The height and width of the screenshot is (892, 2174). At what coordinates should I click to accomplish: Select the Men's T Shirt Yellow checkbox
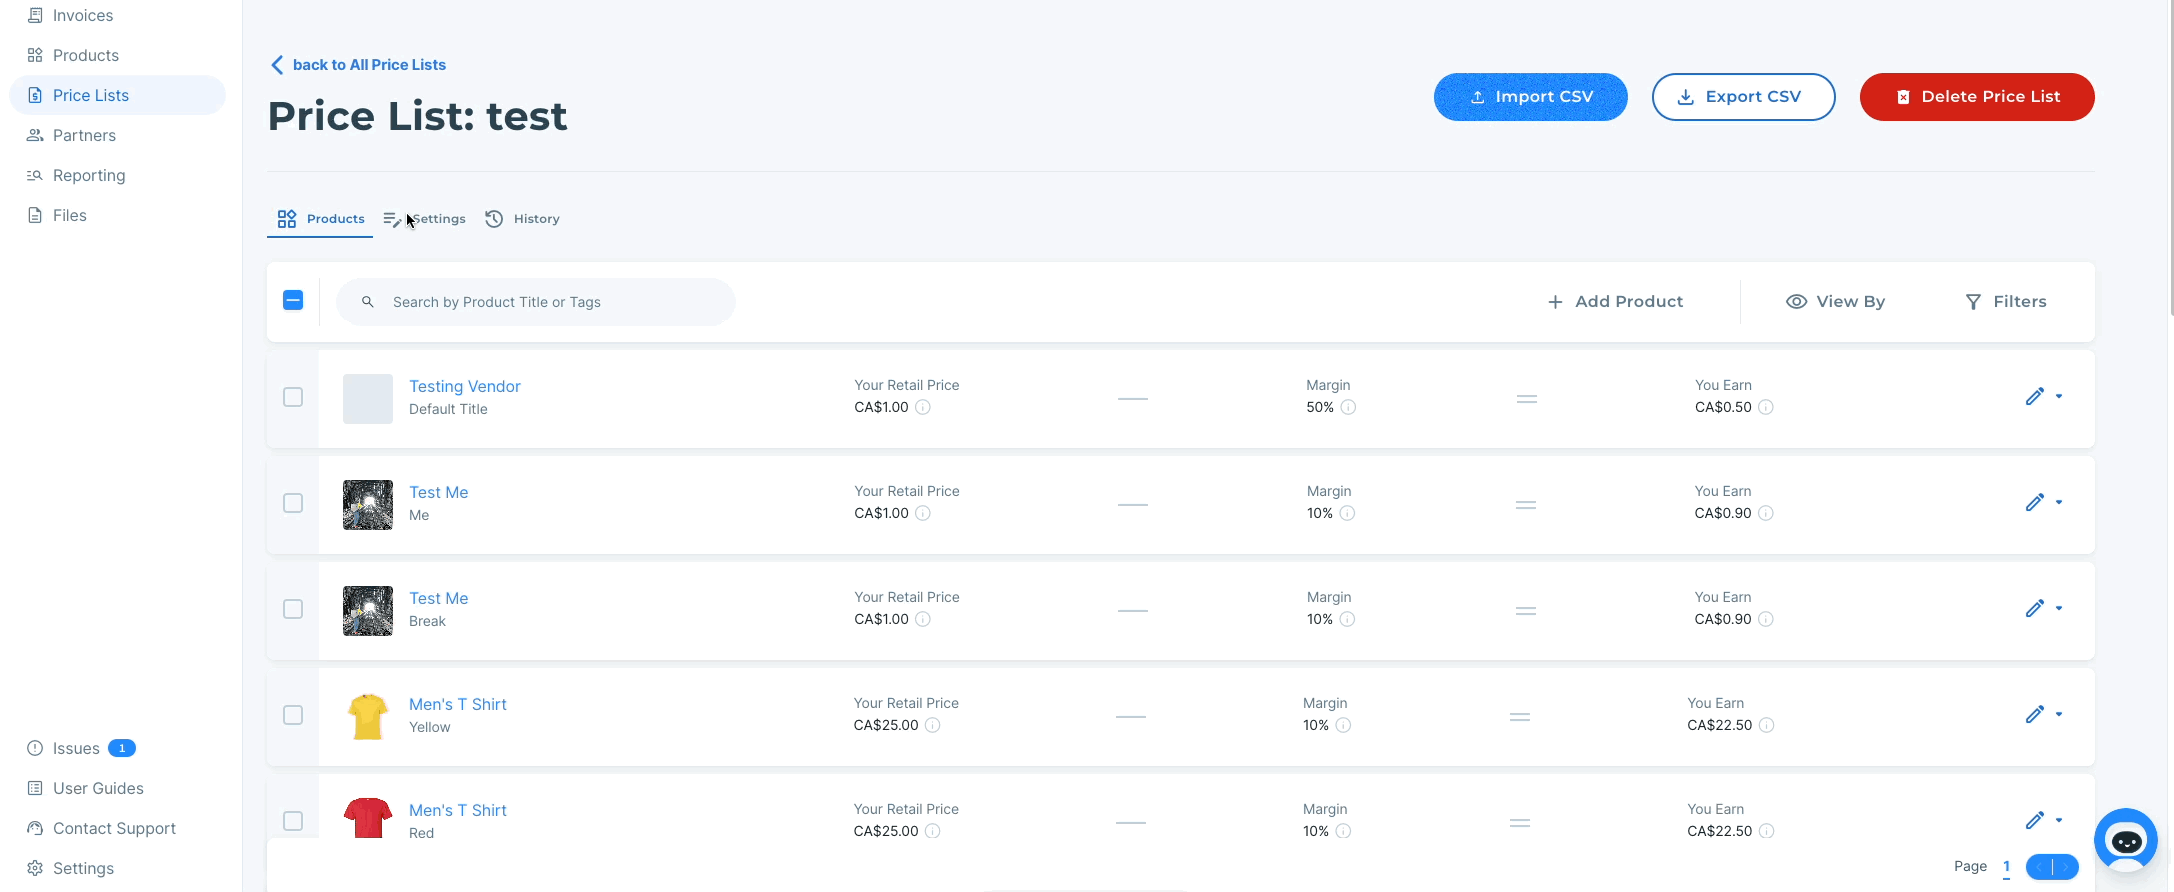tap(293, 715)
